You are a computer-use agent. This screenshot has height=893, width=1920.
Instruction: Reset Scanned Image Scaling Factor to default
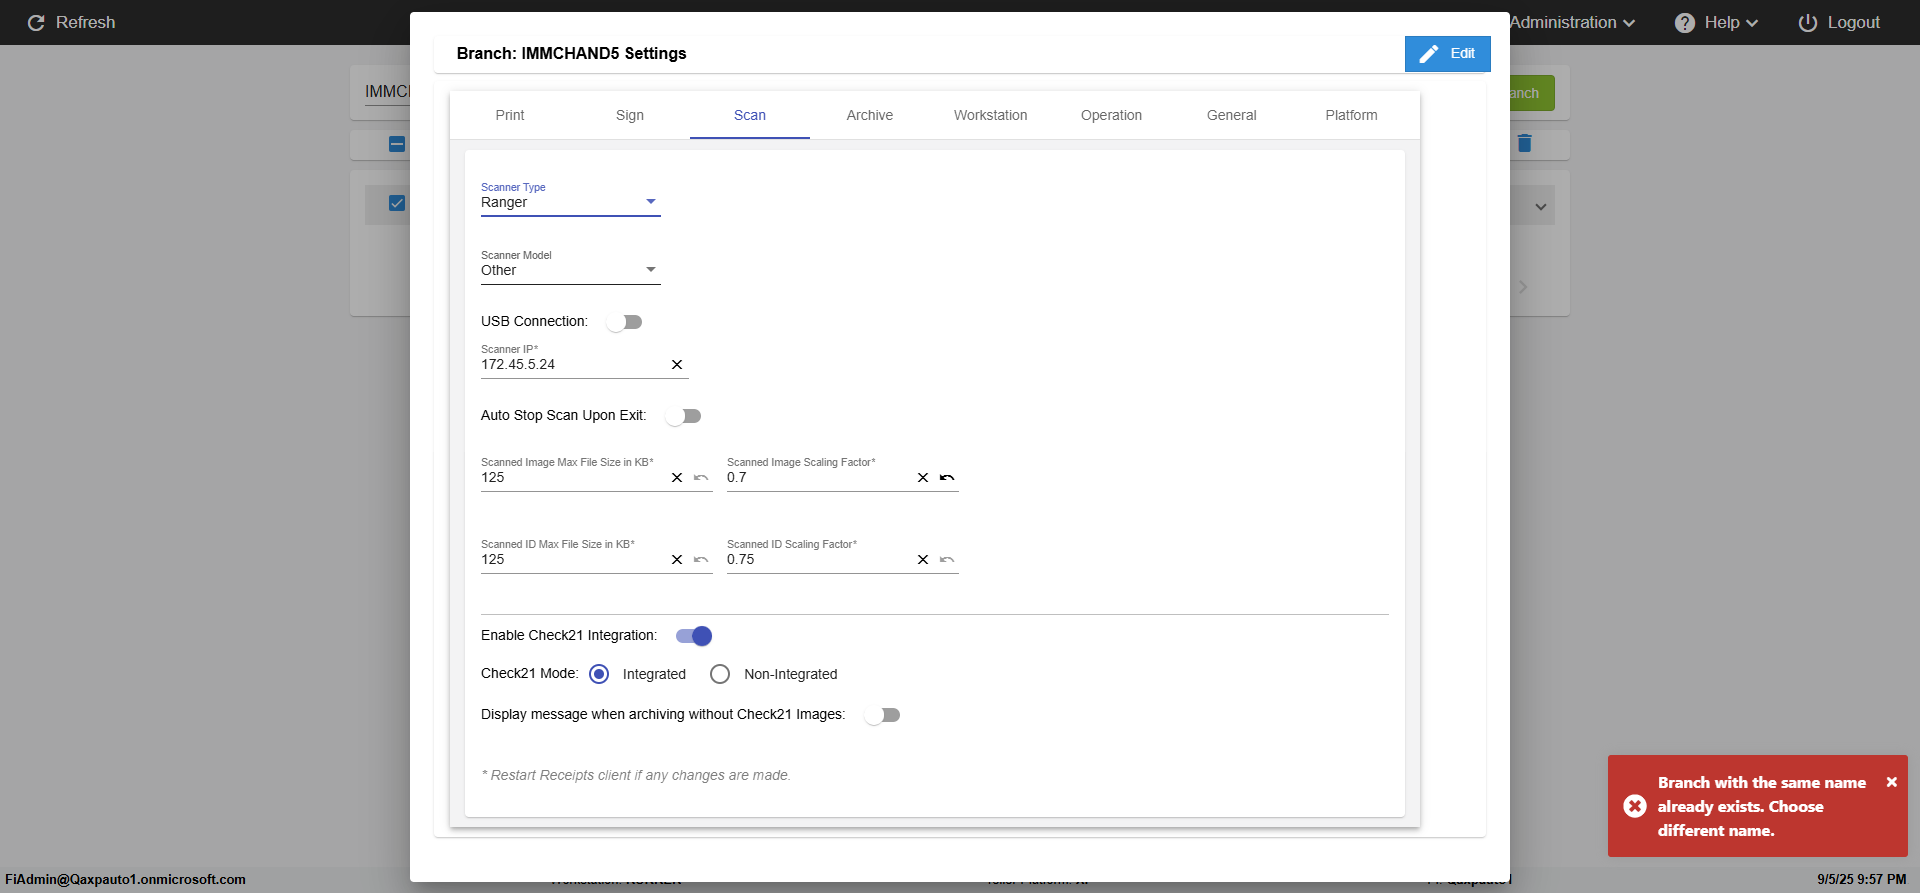[x=947, y=478]
